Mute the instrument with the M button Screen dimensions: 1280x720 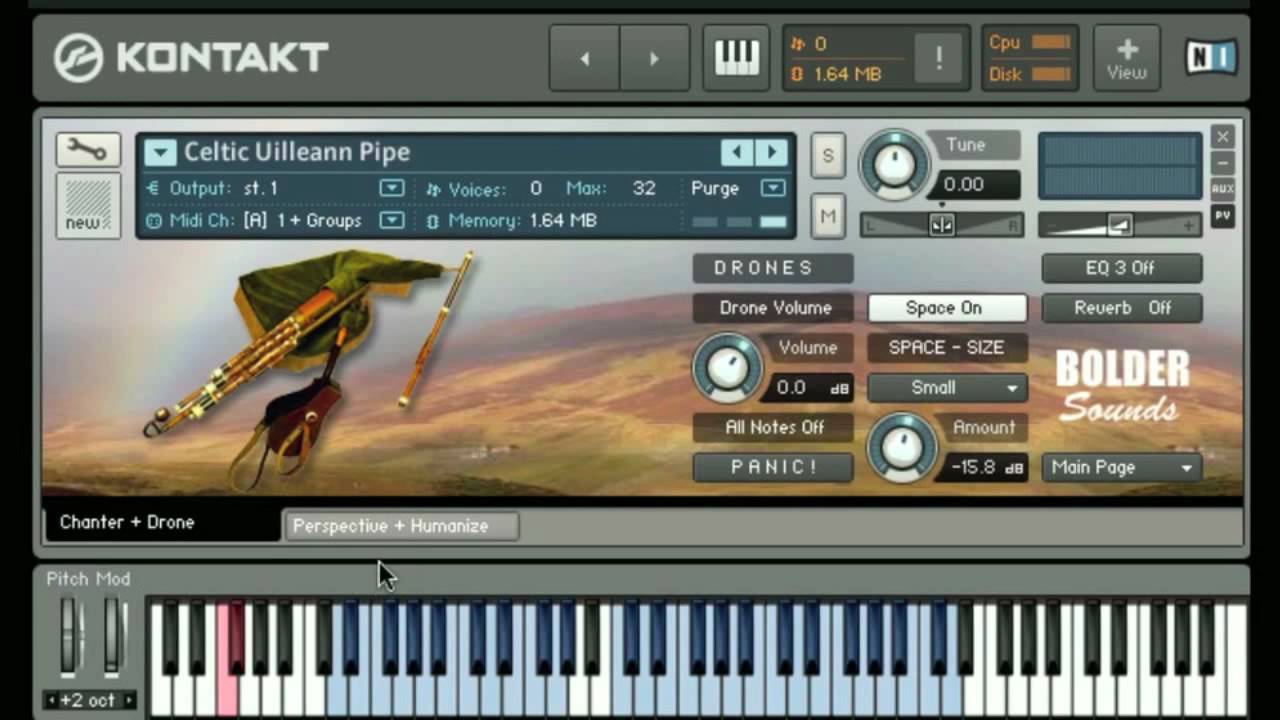click(828, 216)
